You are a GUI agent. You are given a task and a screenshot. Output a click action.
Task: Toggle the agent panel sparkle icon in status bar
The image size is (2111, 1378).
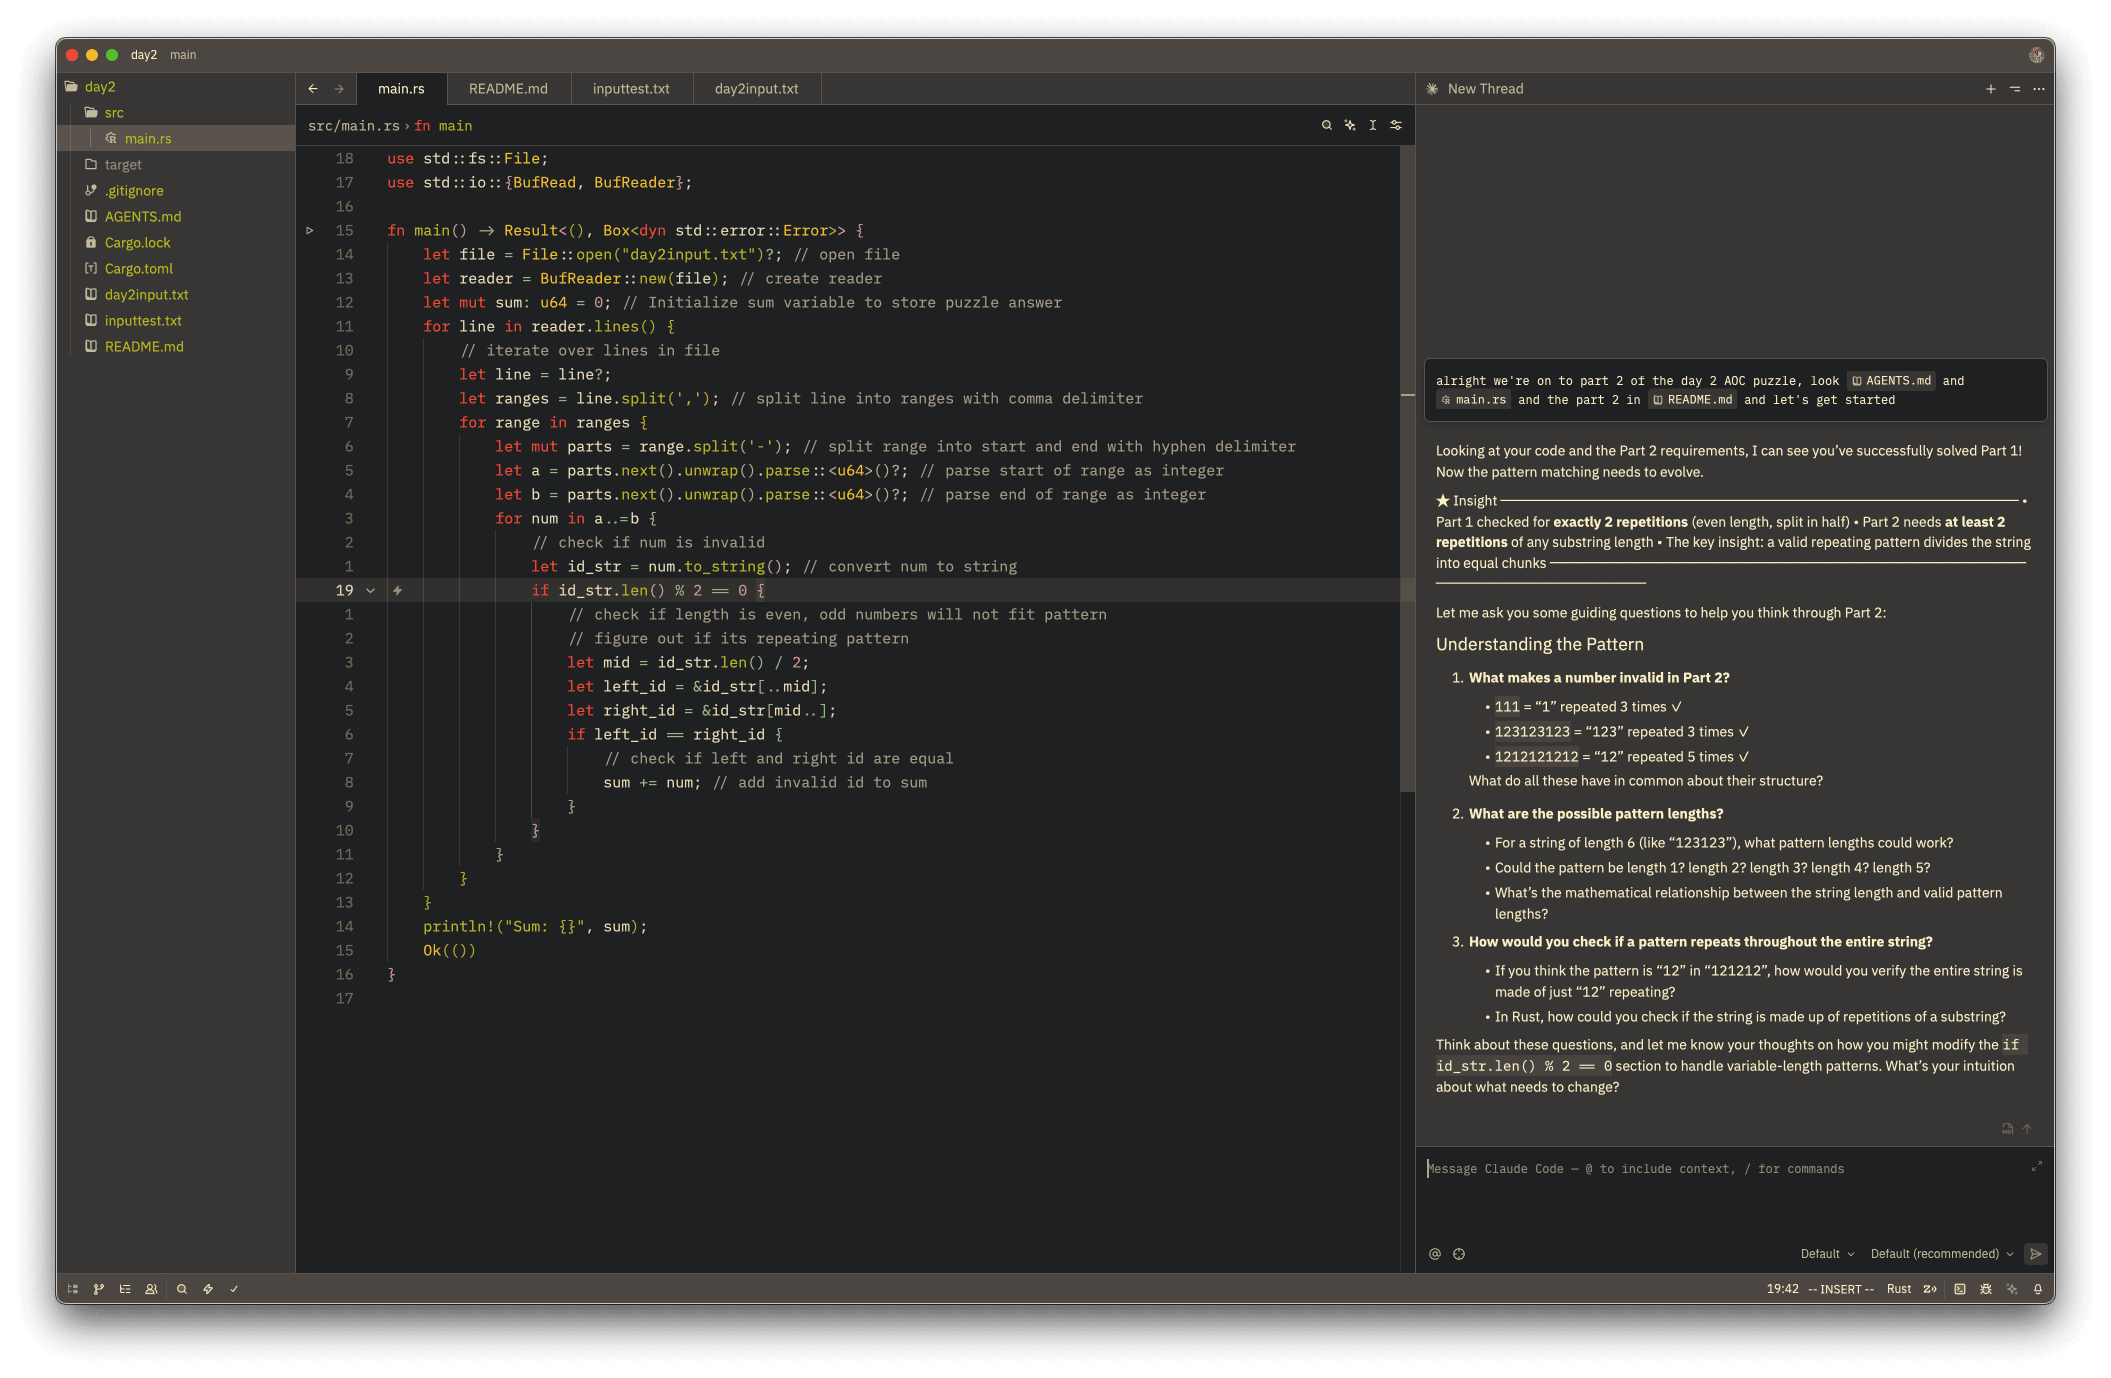pyautogui.click(x=2011, y=1289)
